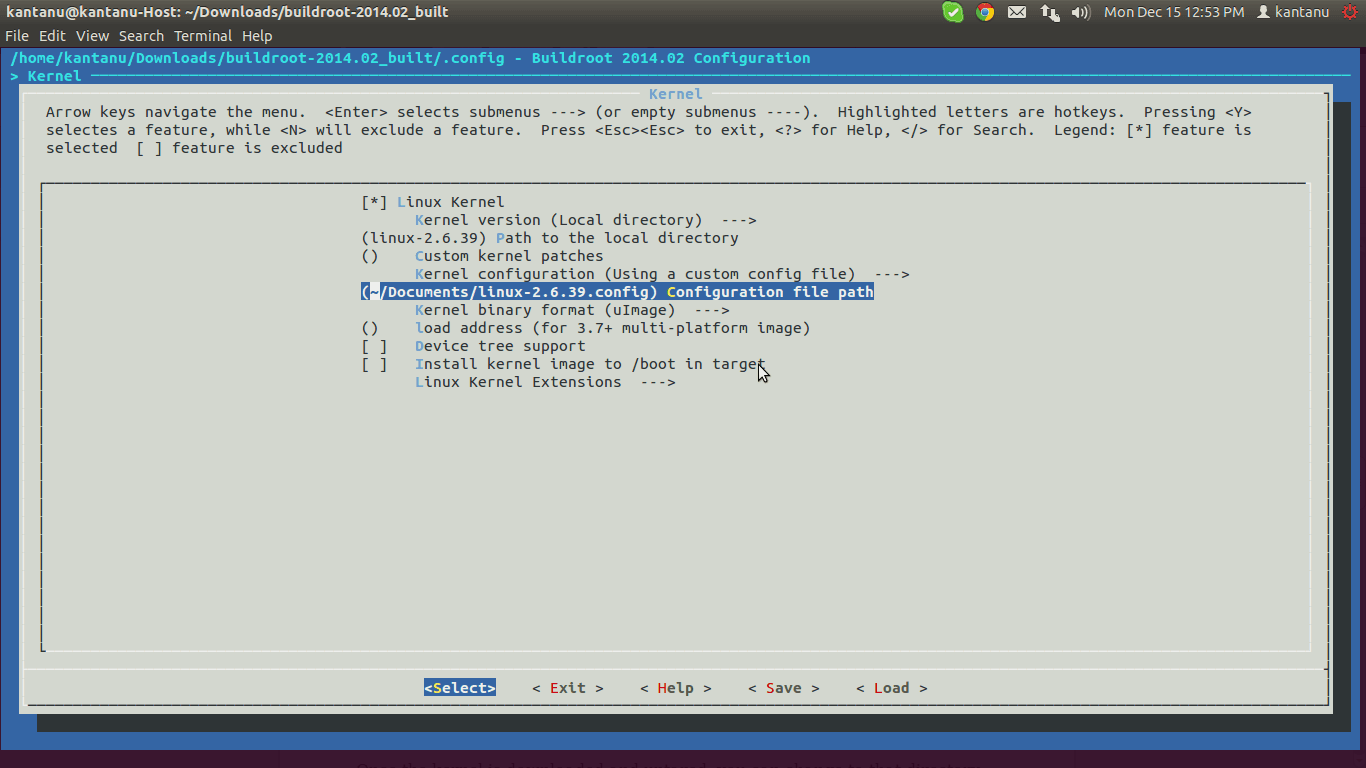
Task: Toggle the Linux Kernel checkbox
Action: pos(374,202)
